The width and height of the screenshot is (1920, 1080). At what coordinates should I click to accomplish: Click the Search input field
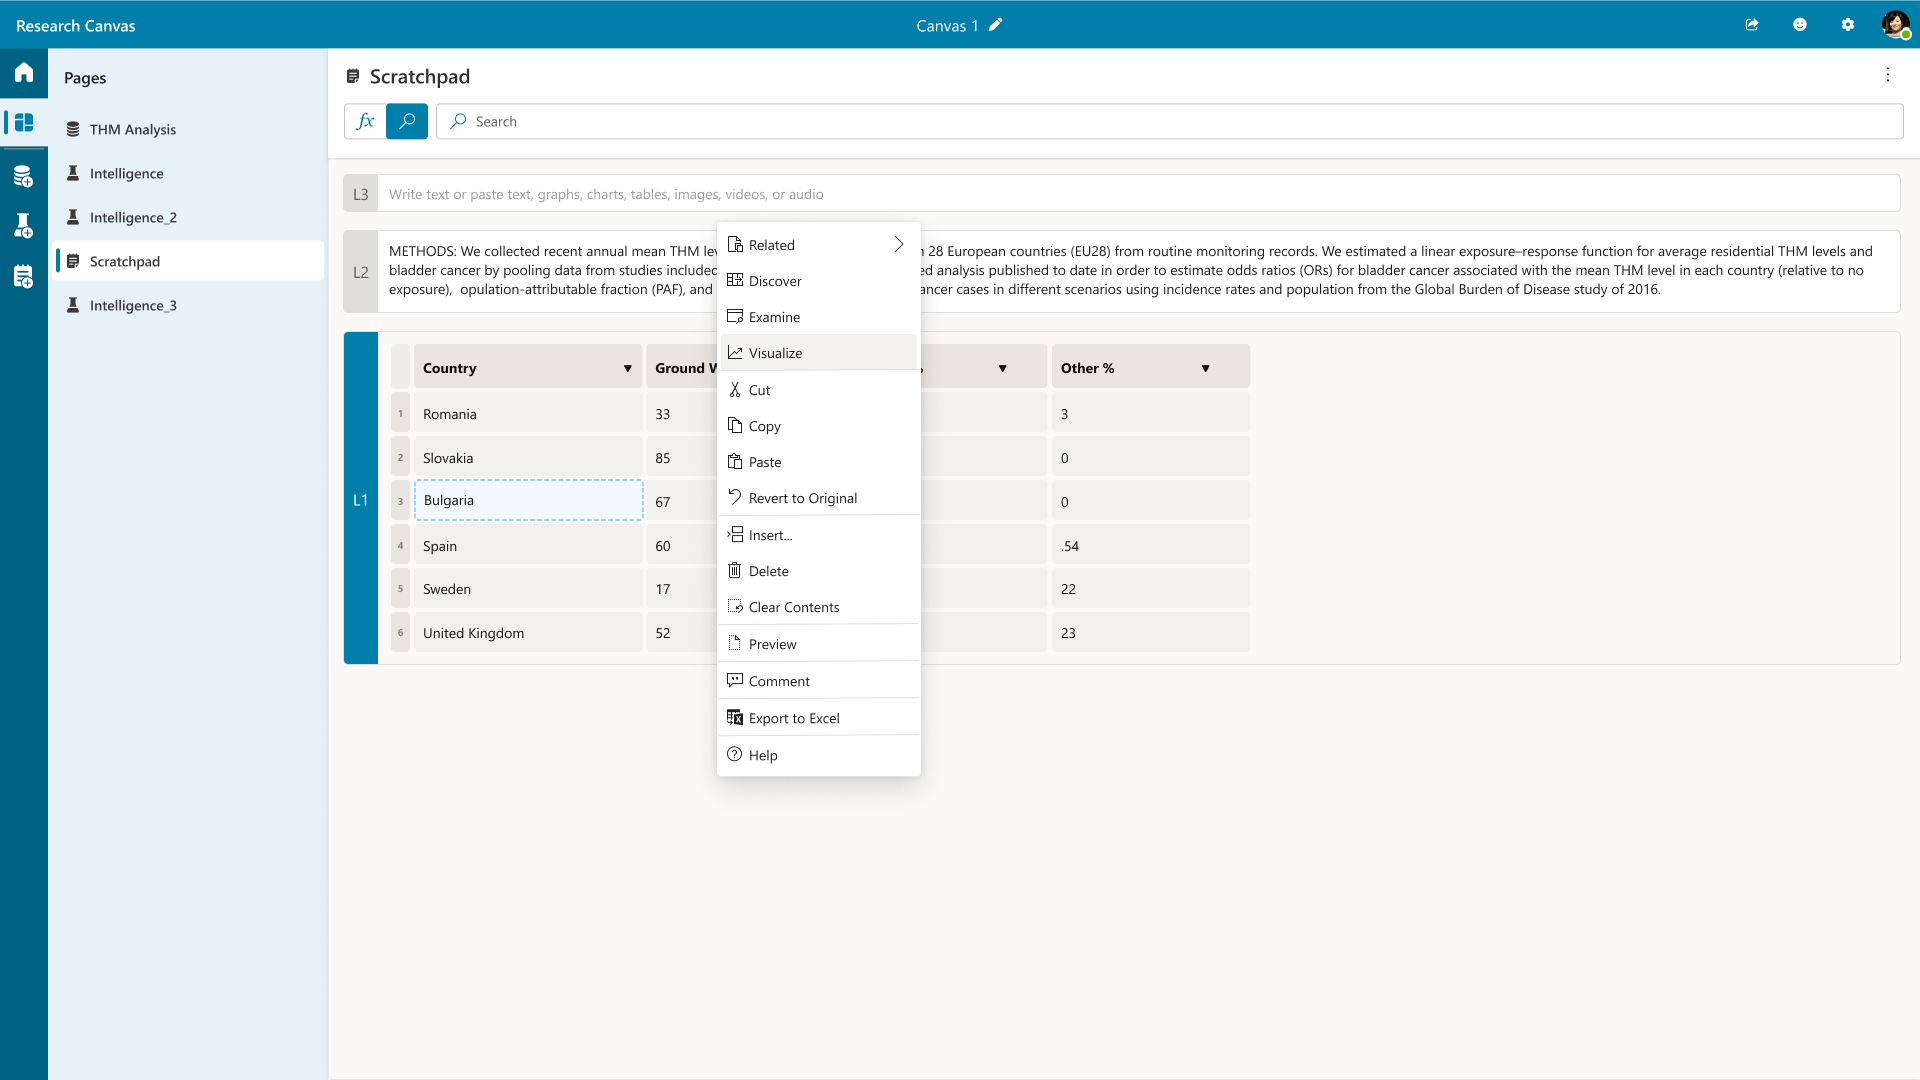(x=1170, y=121)
